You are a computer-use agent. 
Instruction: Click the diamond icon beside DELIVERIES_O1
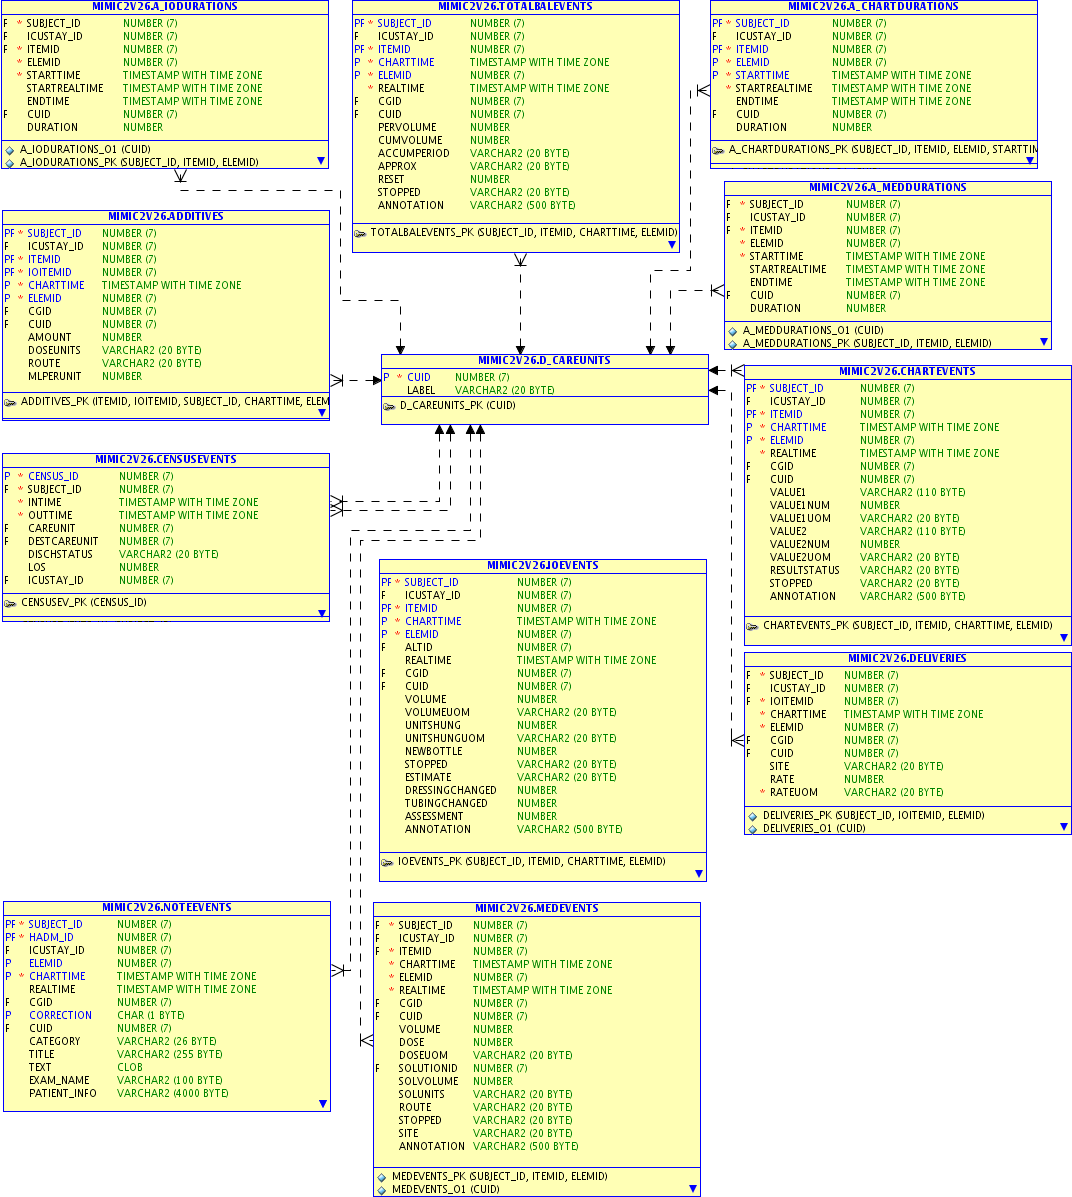click(x=752, y=828)
